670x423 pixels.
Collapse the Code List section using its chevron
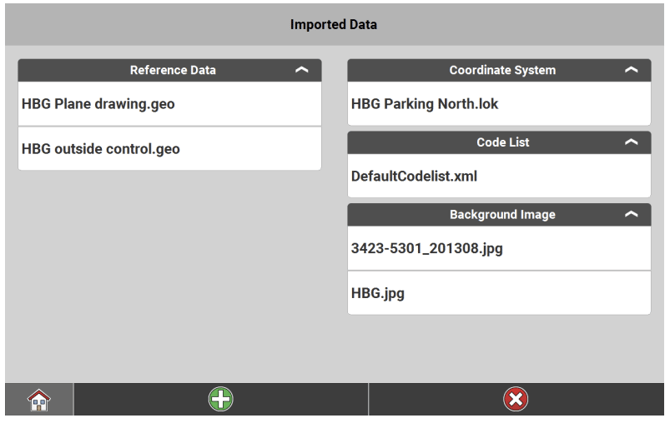pos(630,143)
